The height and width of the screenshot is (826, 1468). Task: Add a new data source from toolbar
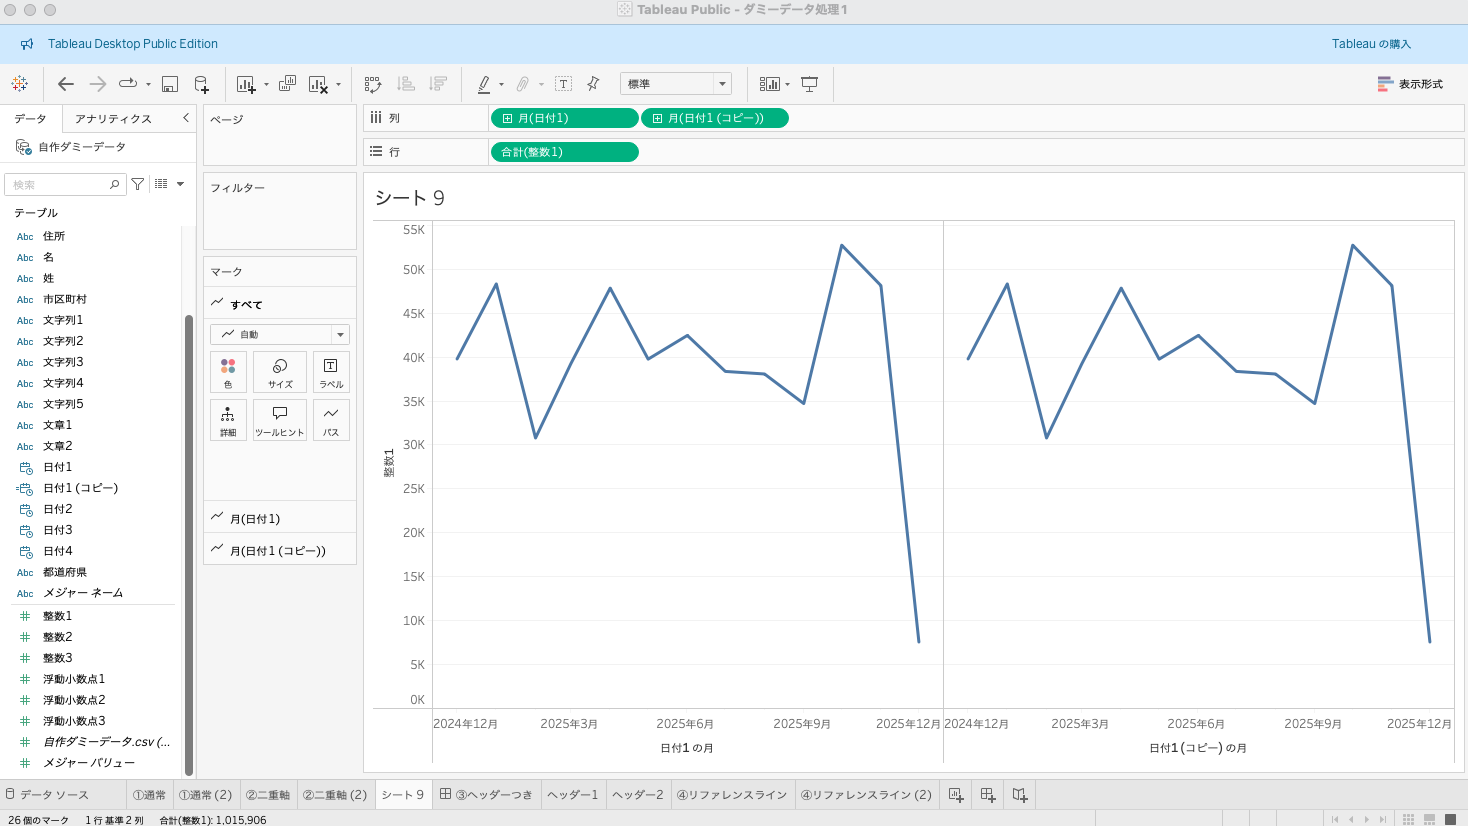201,84
